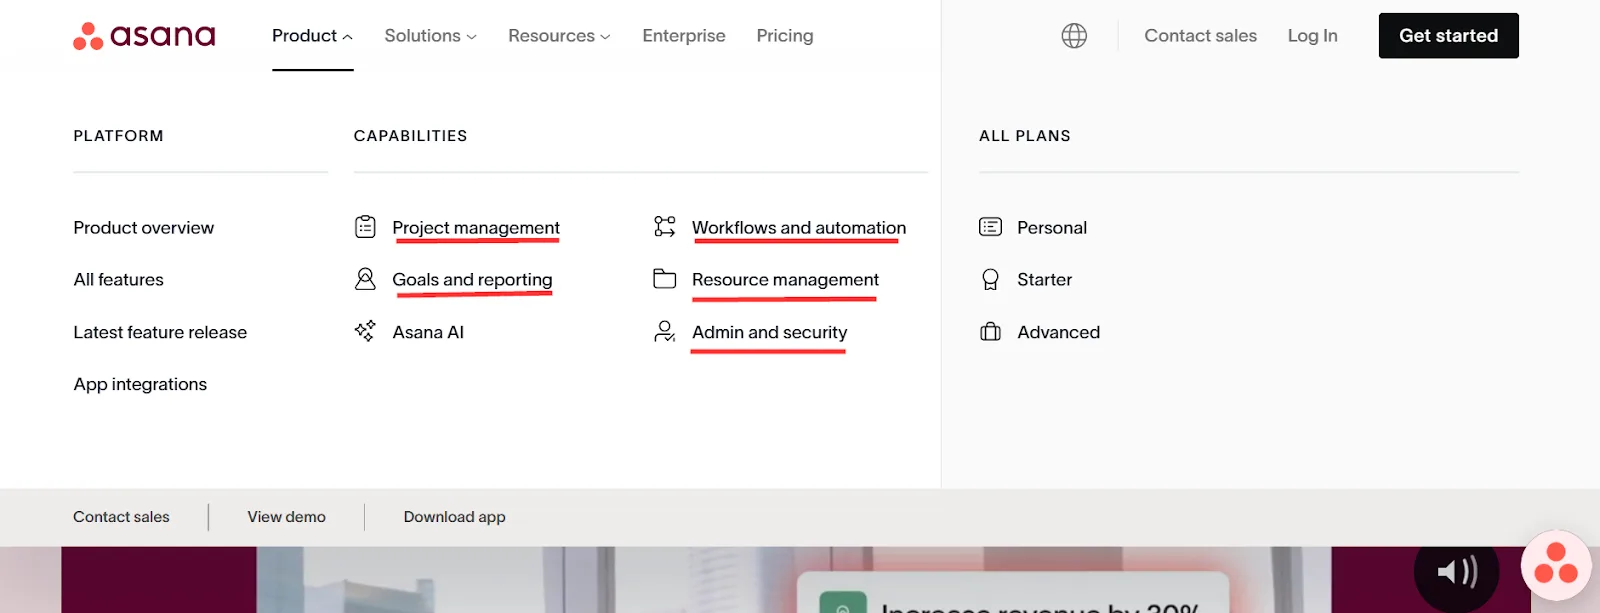Open the Asana chat bubble widget
The width and height of the screenshot is (1600, 613).
pyautogui.click(x=1556, y=565)
